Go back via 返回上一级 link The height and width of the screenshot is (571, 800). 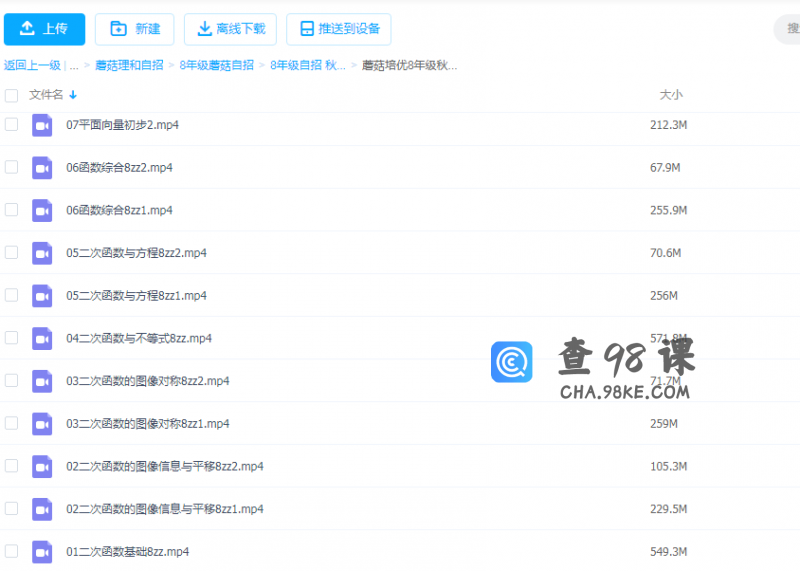pos(32,65)
